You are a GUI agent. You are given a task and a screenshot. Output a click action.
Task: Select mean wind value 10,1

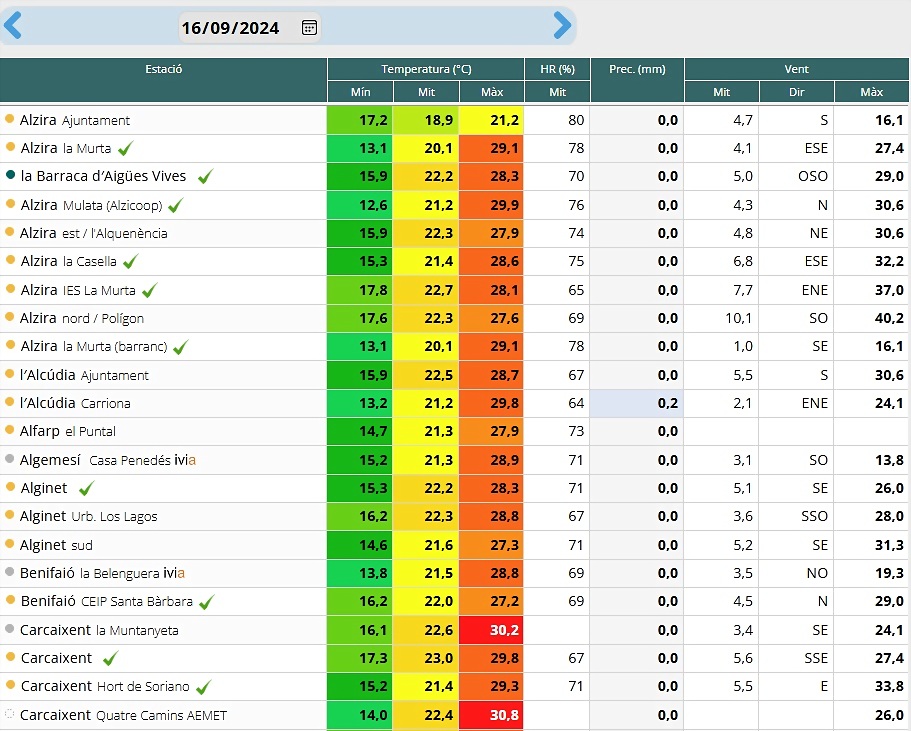[721, 318]
